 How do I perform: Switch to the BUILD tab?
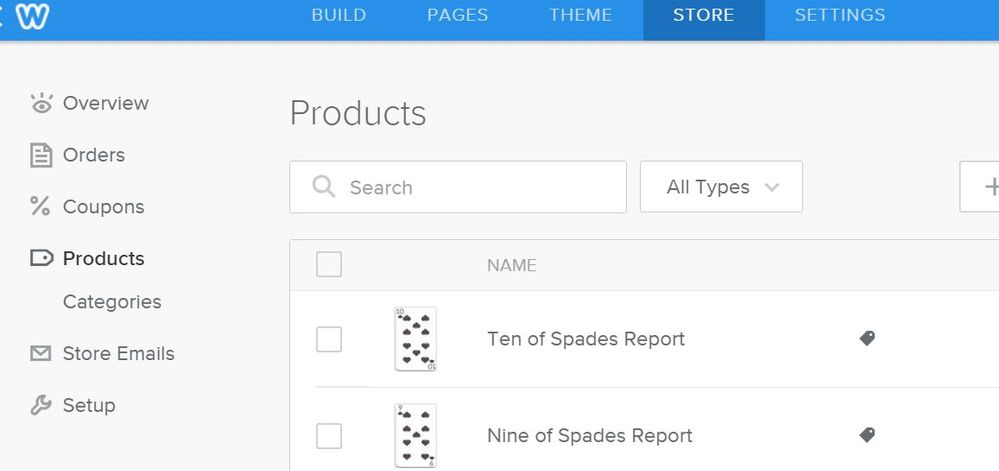[339, 15]
